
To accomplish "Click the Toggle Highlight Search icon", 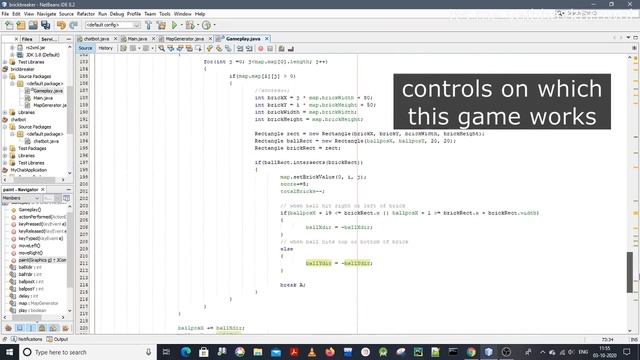I will coord(189,49).
